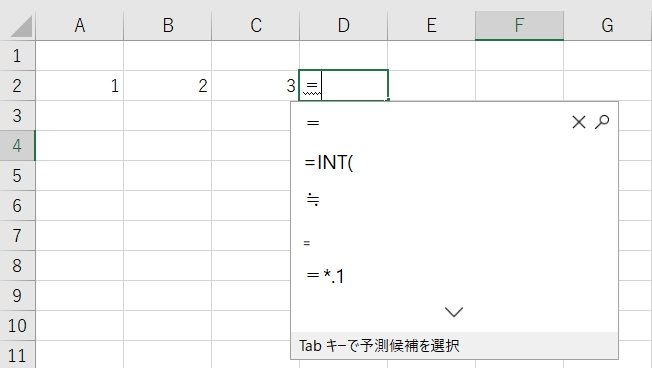Select column A header

(80, 25)
